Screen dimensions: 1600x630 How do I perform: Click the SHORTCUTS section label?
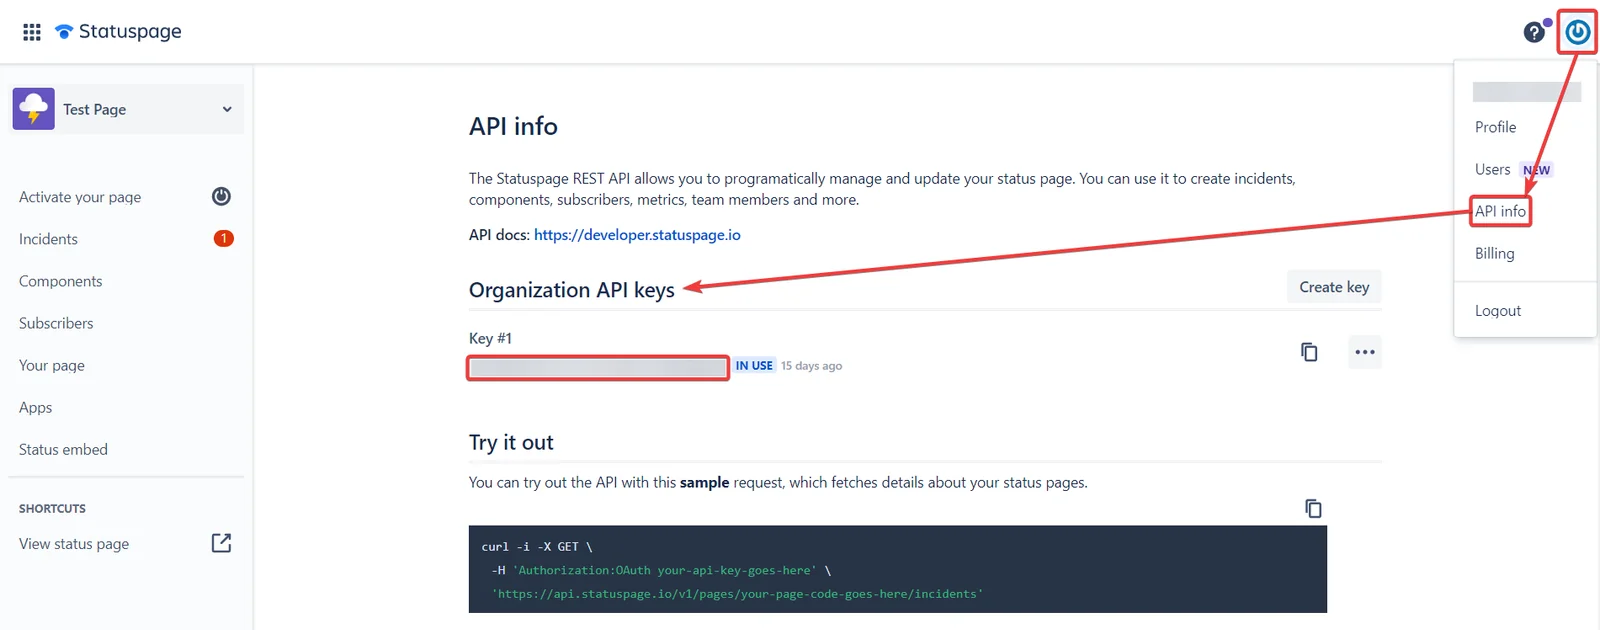(x=52, y=508)
